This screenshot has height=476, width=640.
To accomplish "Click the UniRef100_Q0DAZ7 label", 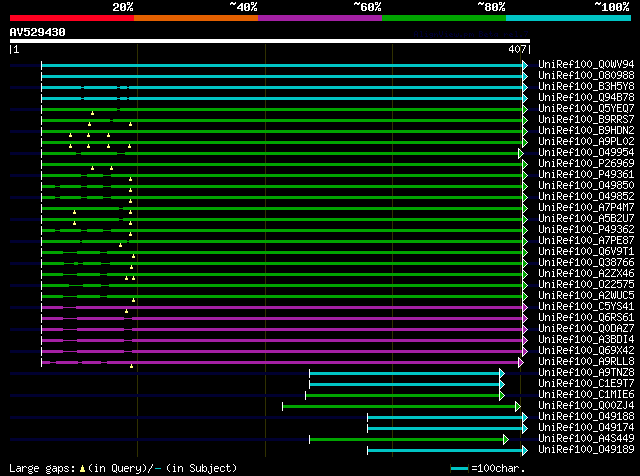I will [x=586, y=329].
